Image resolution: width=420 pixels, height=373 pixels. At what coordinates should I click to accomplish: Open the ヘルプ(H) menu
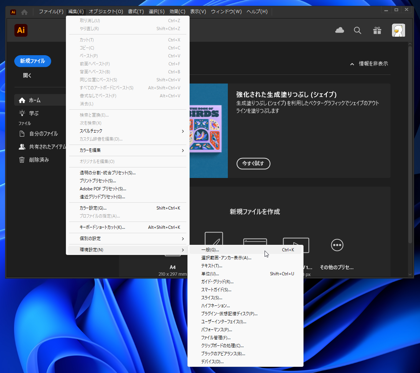pos(257,12)
